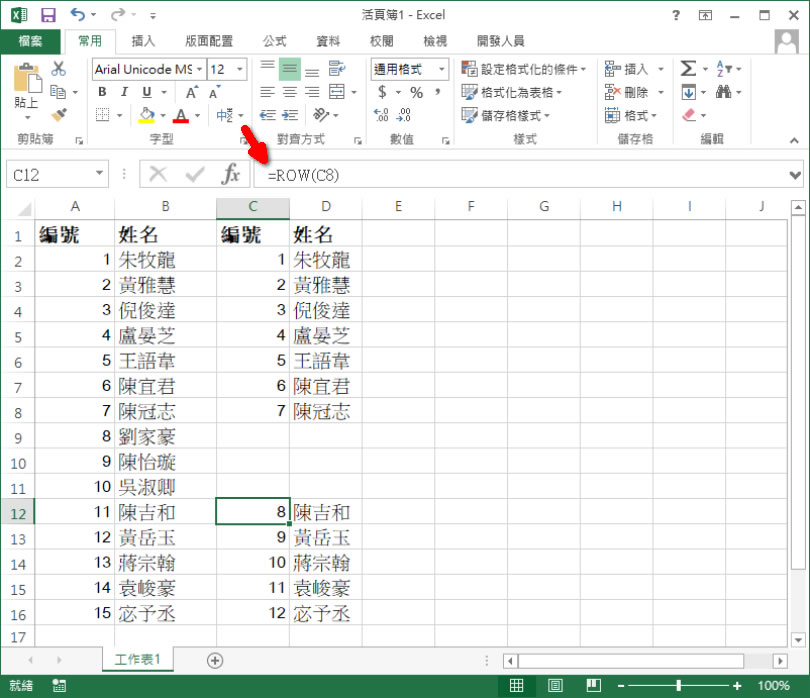
Task: Toggle align text right
Action: [312, 92]
